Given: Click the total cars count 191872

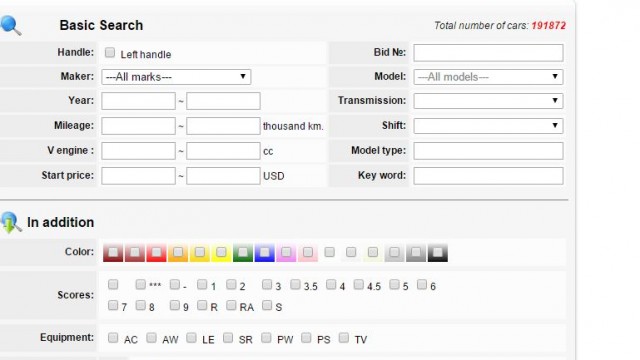Looking at the screenshot, I should [x=548, y=26].
